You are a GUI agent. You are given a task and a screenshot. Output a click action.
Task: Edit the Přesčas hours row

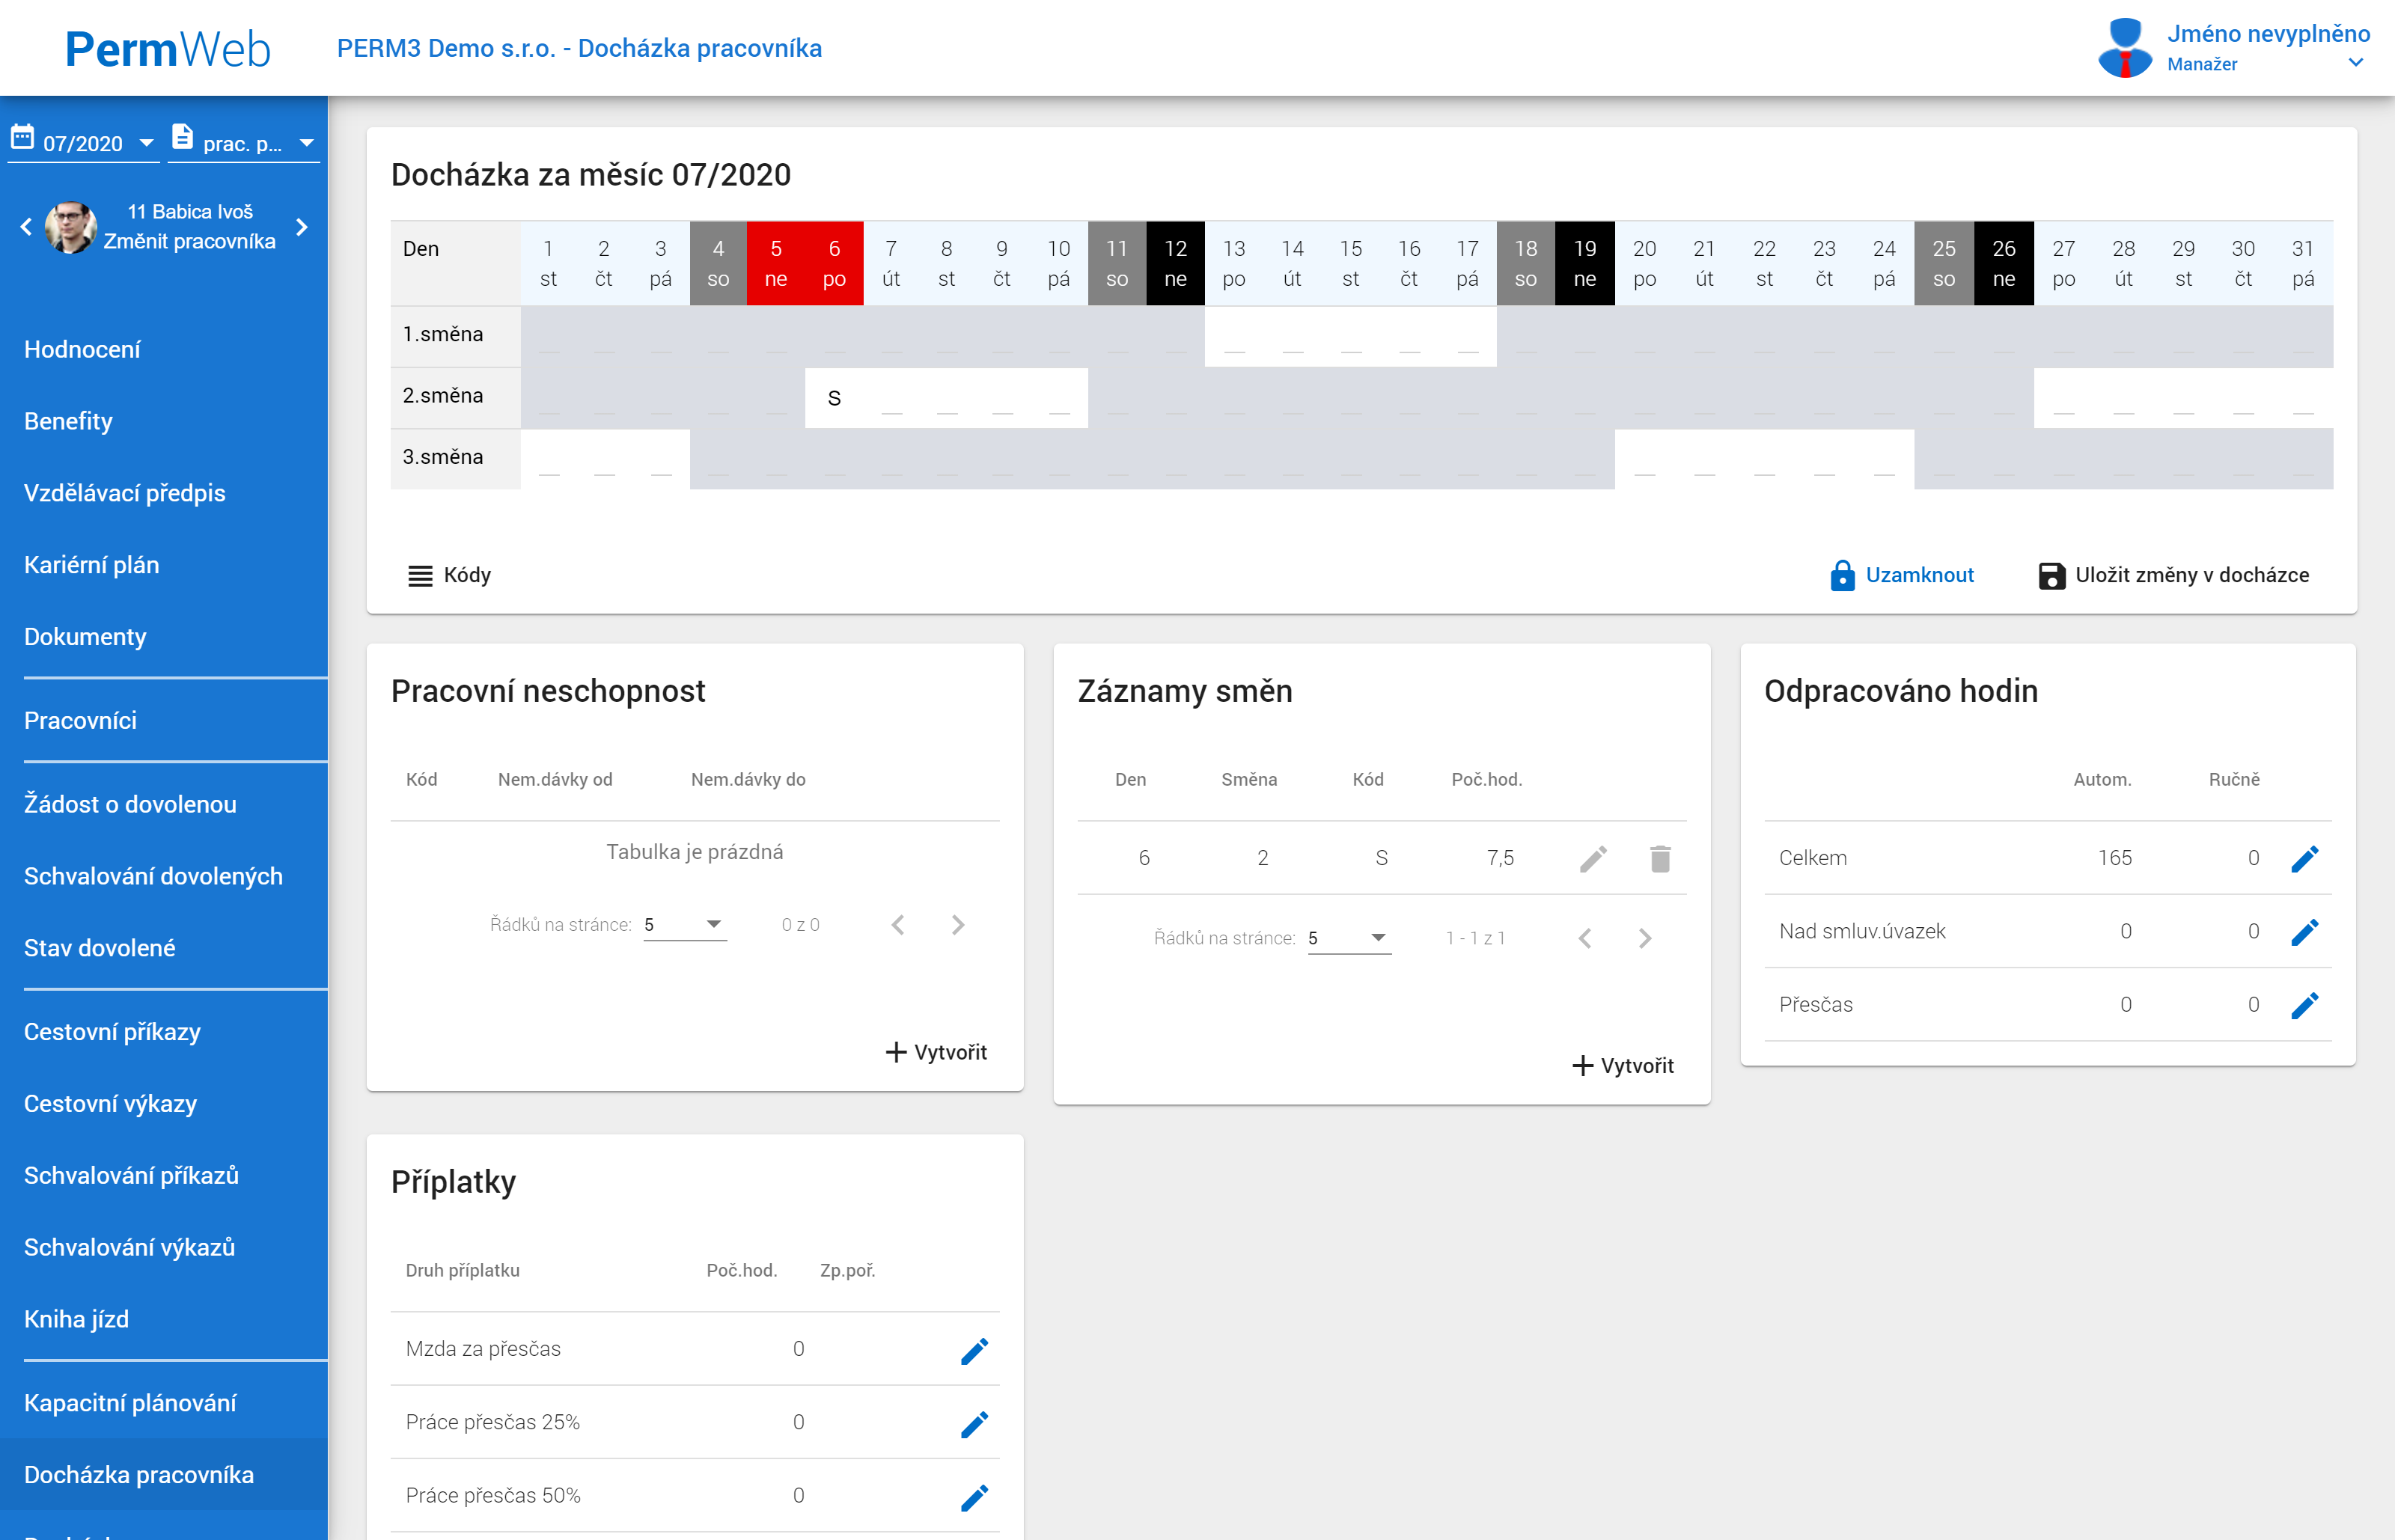click(2304, 1005)
